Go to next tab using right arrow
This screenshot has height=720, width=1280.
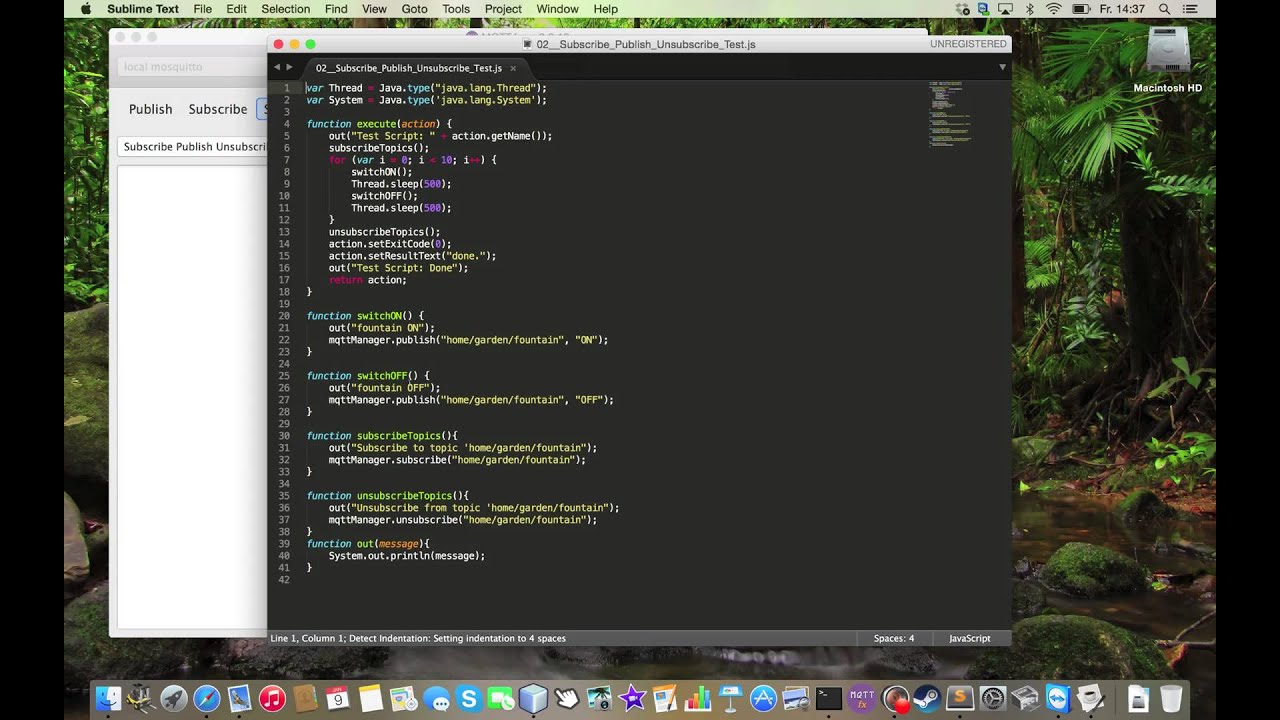point(290,67)
